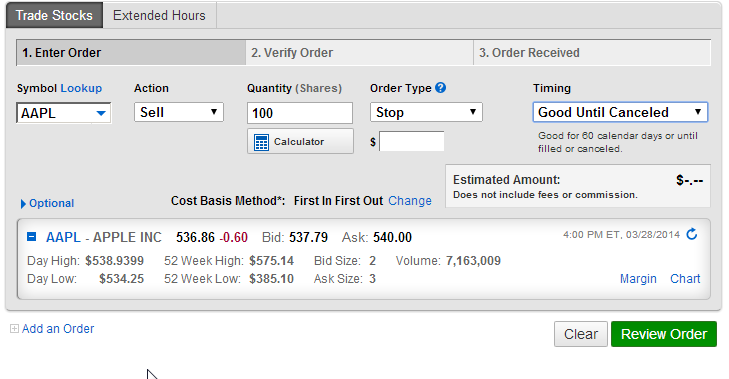Select the Trade Stocks tab

54,15
